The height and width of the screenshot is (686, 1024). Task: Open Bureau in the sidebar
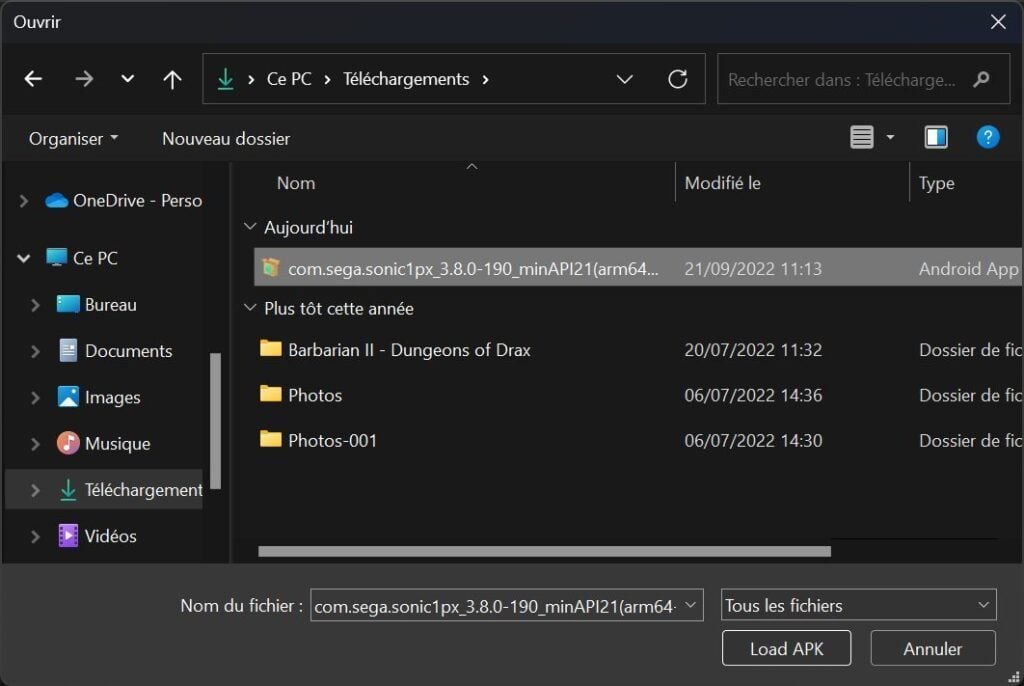coord(110,304)
